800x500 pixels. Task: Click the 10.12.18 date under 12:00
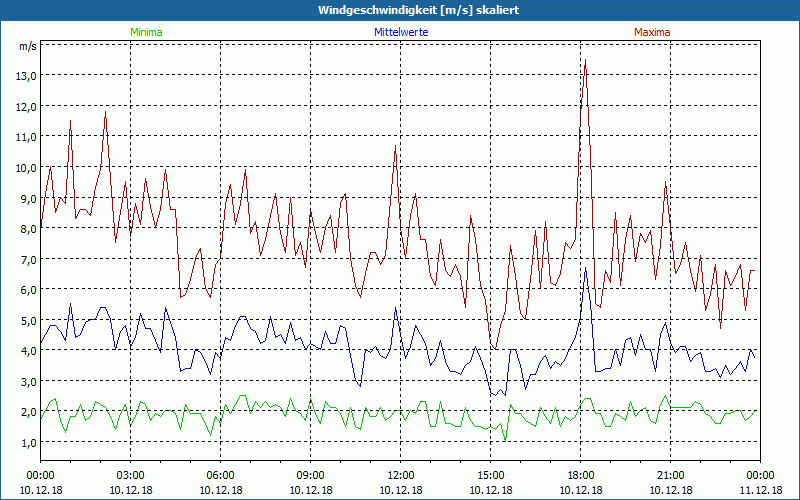[401, 490]
